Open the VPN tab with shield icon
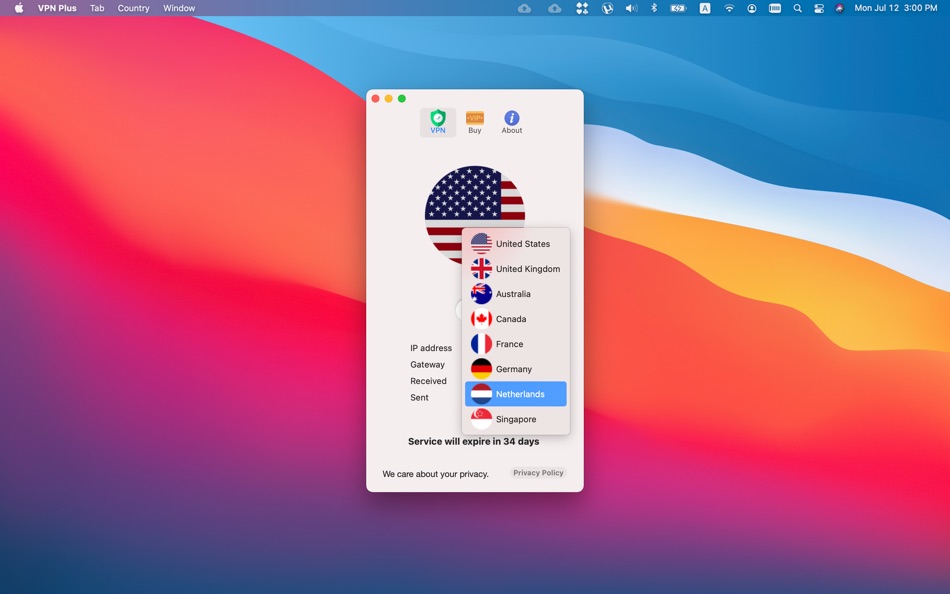 437,122
